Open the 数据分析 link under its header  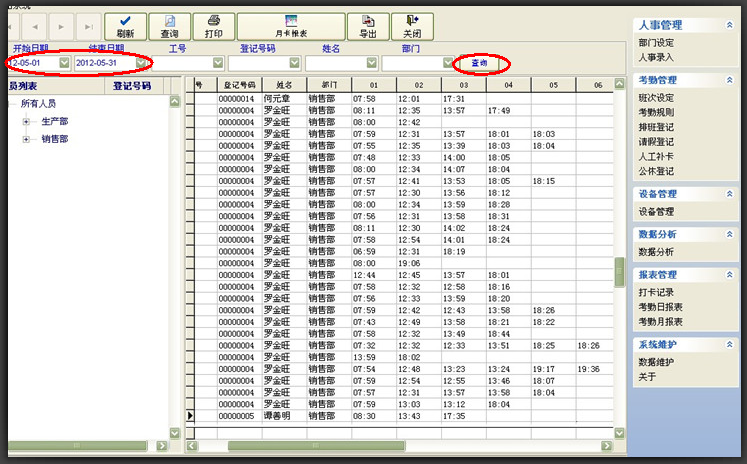(x=656, y=252)
